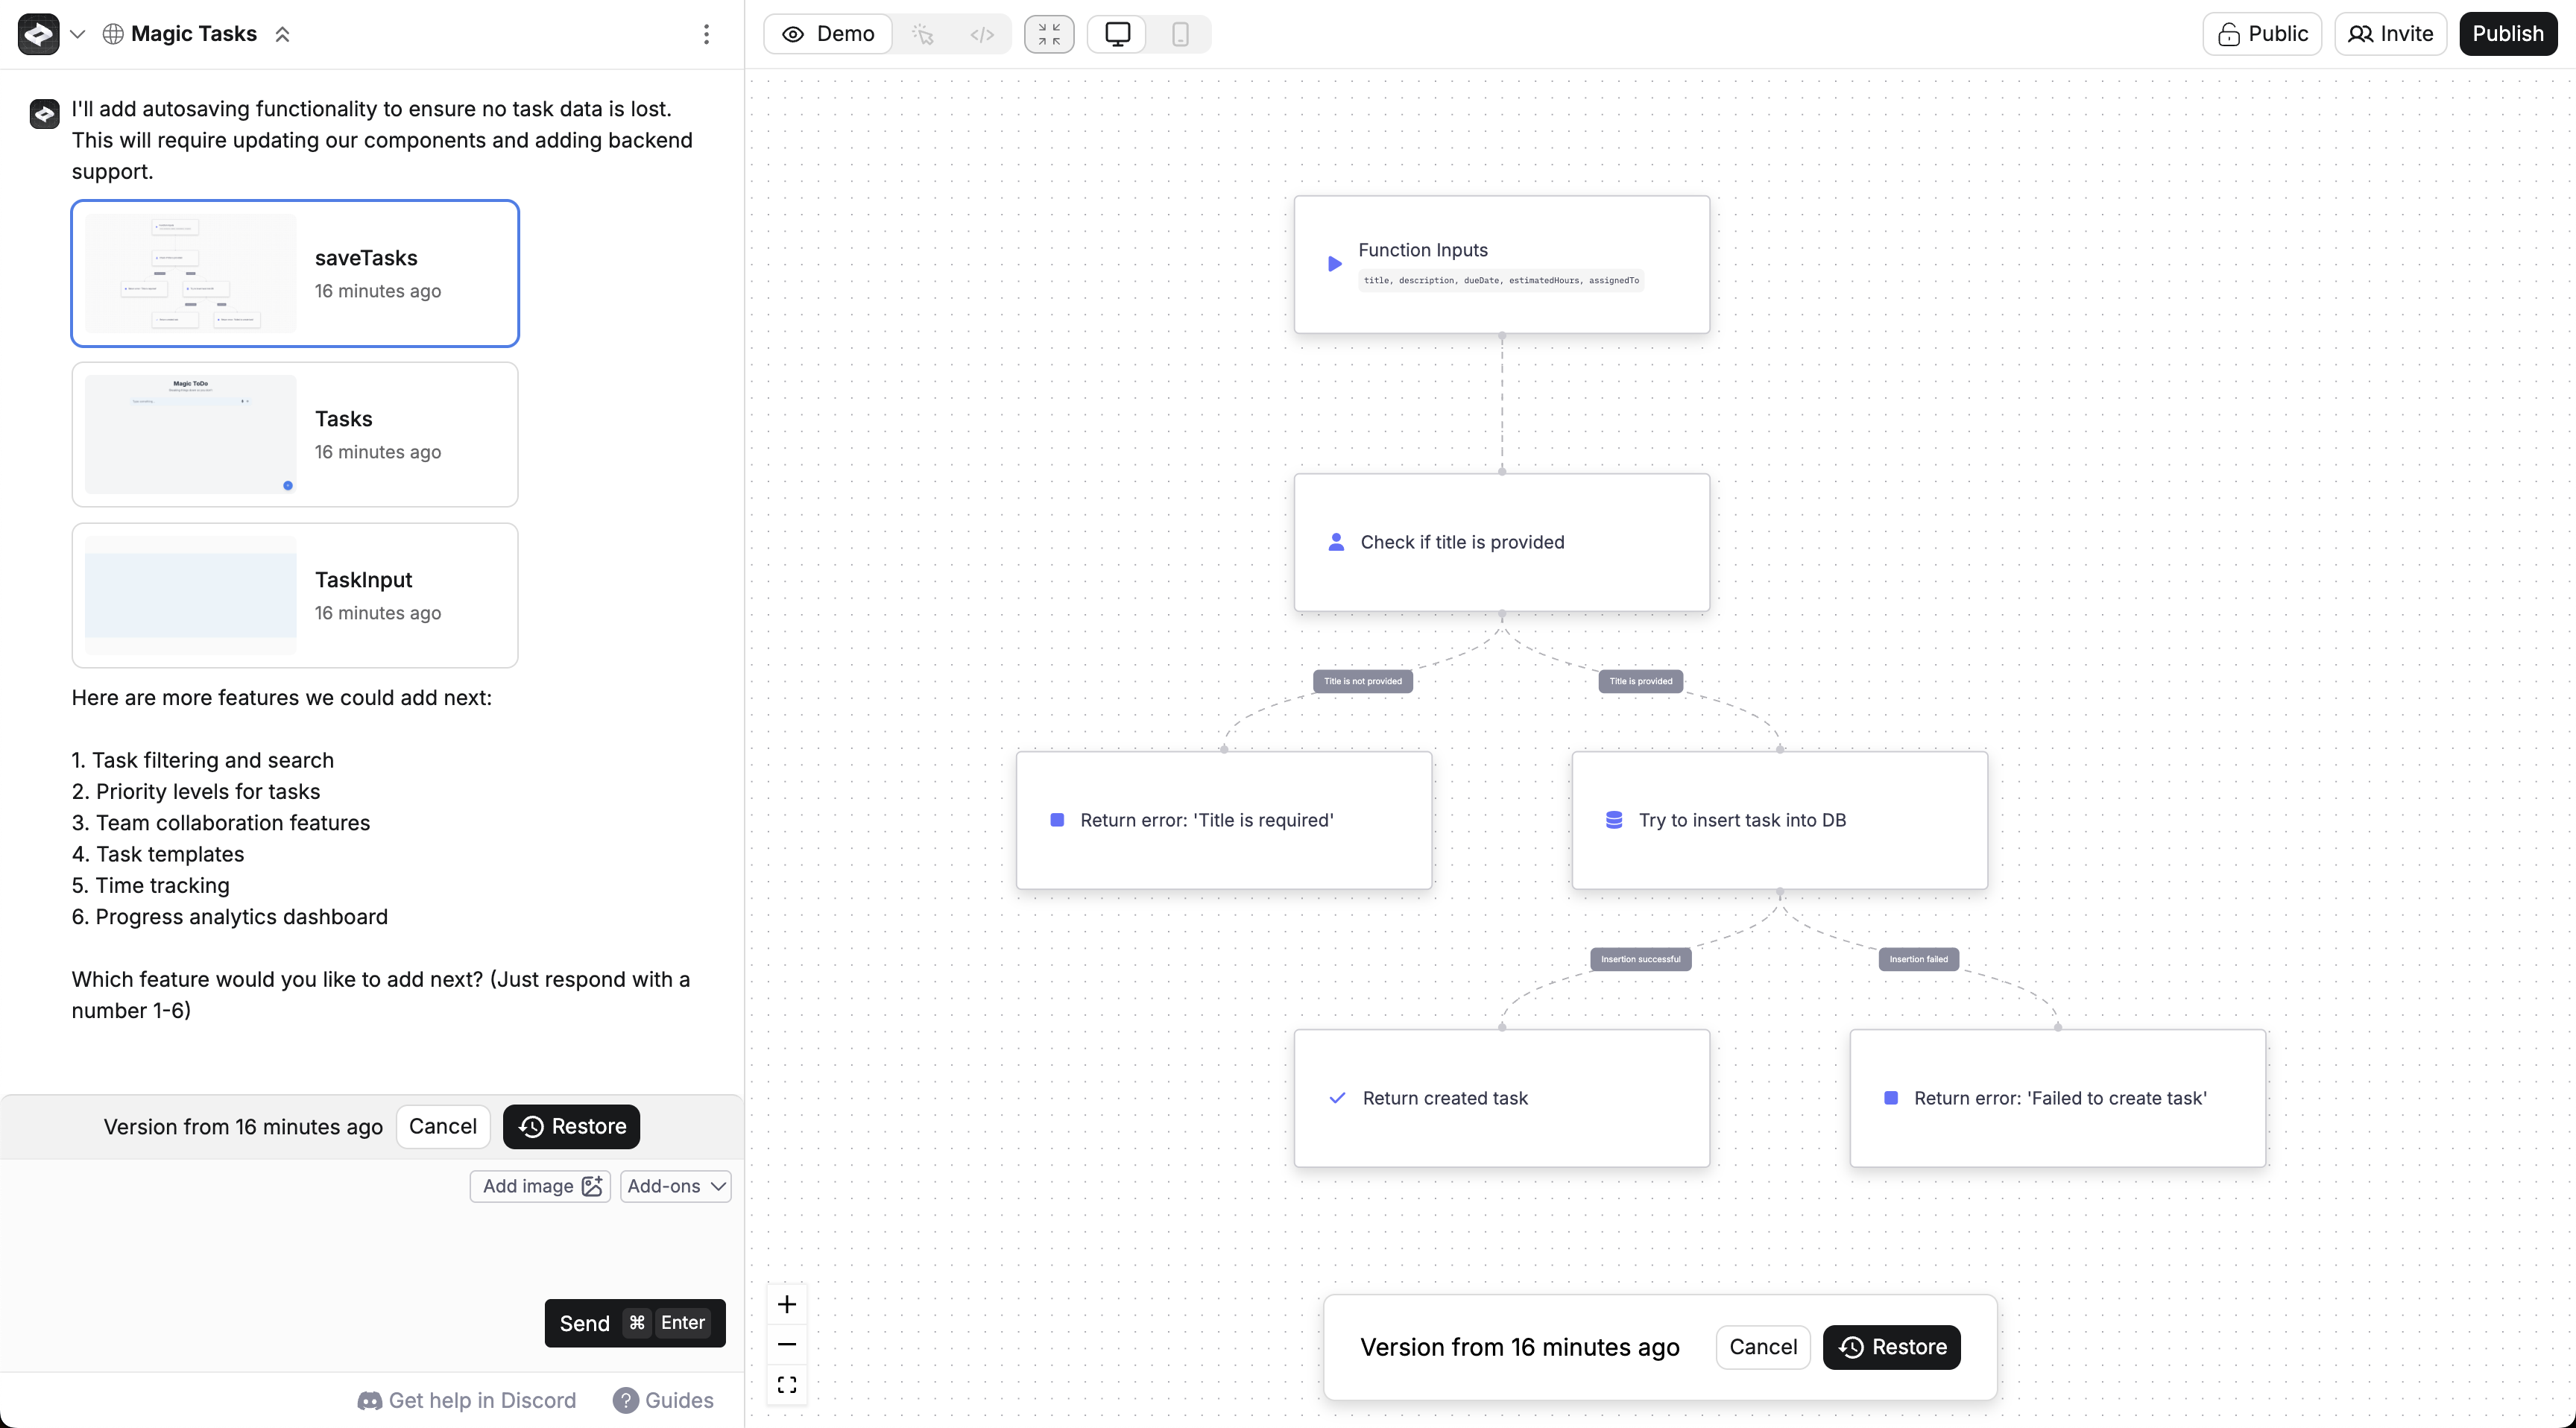Zoom in the canvas with plus
Screen dimensions: 2576x1428
(x=787, y=1304)
